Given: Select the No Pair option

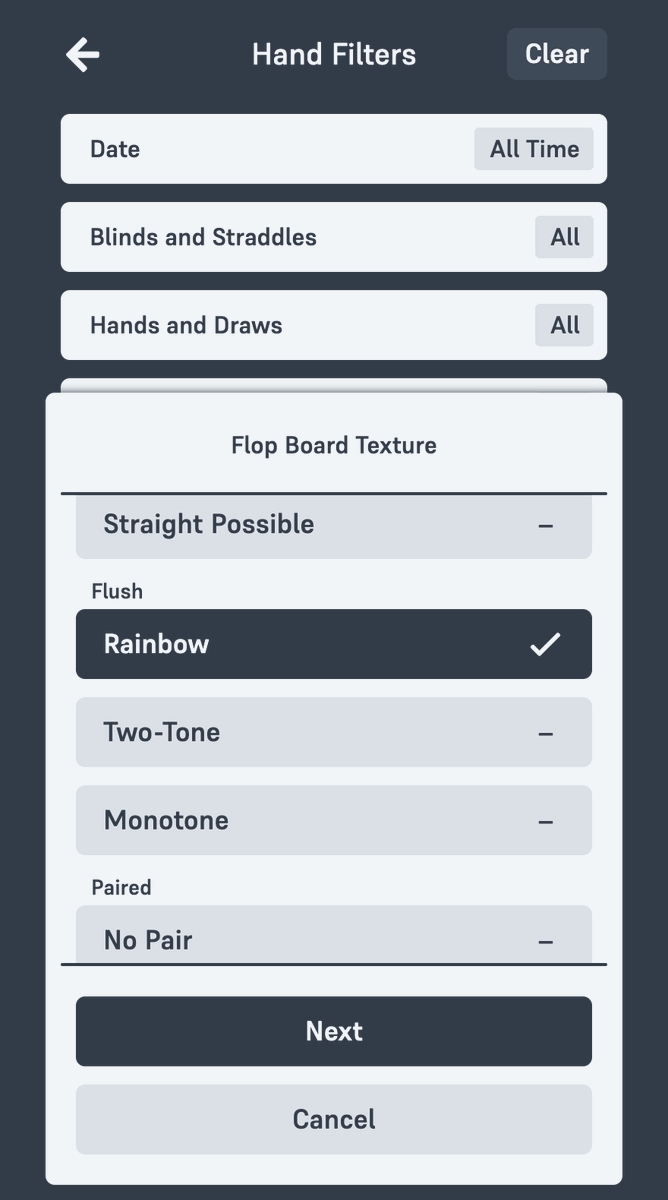Looking at the screenshot, I should (x=334, y=934).
